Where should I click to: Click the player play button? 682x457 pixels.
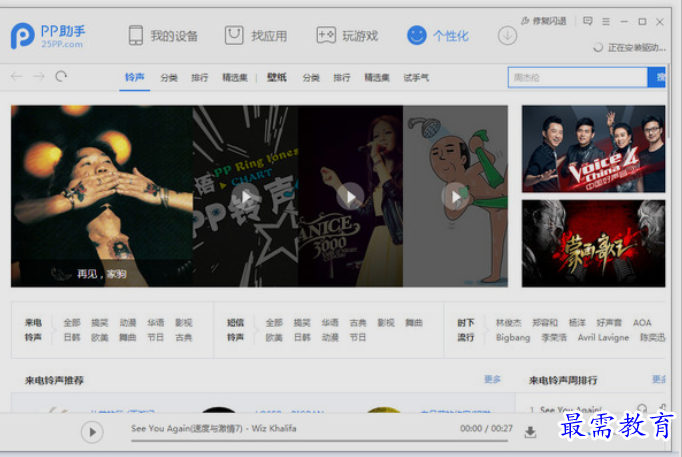coord(92,432)
